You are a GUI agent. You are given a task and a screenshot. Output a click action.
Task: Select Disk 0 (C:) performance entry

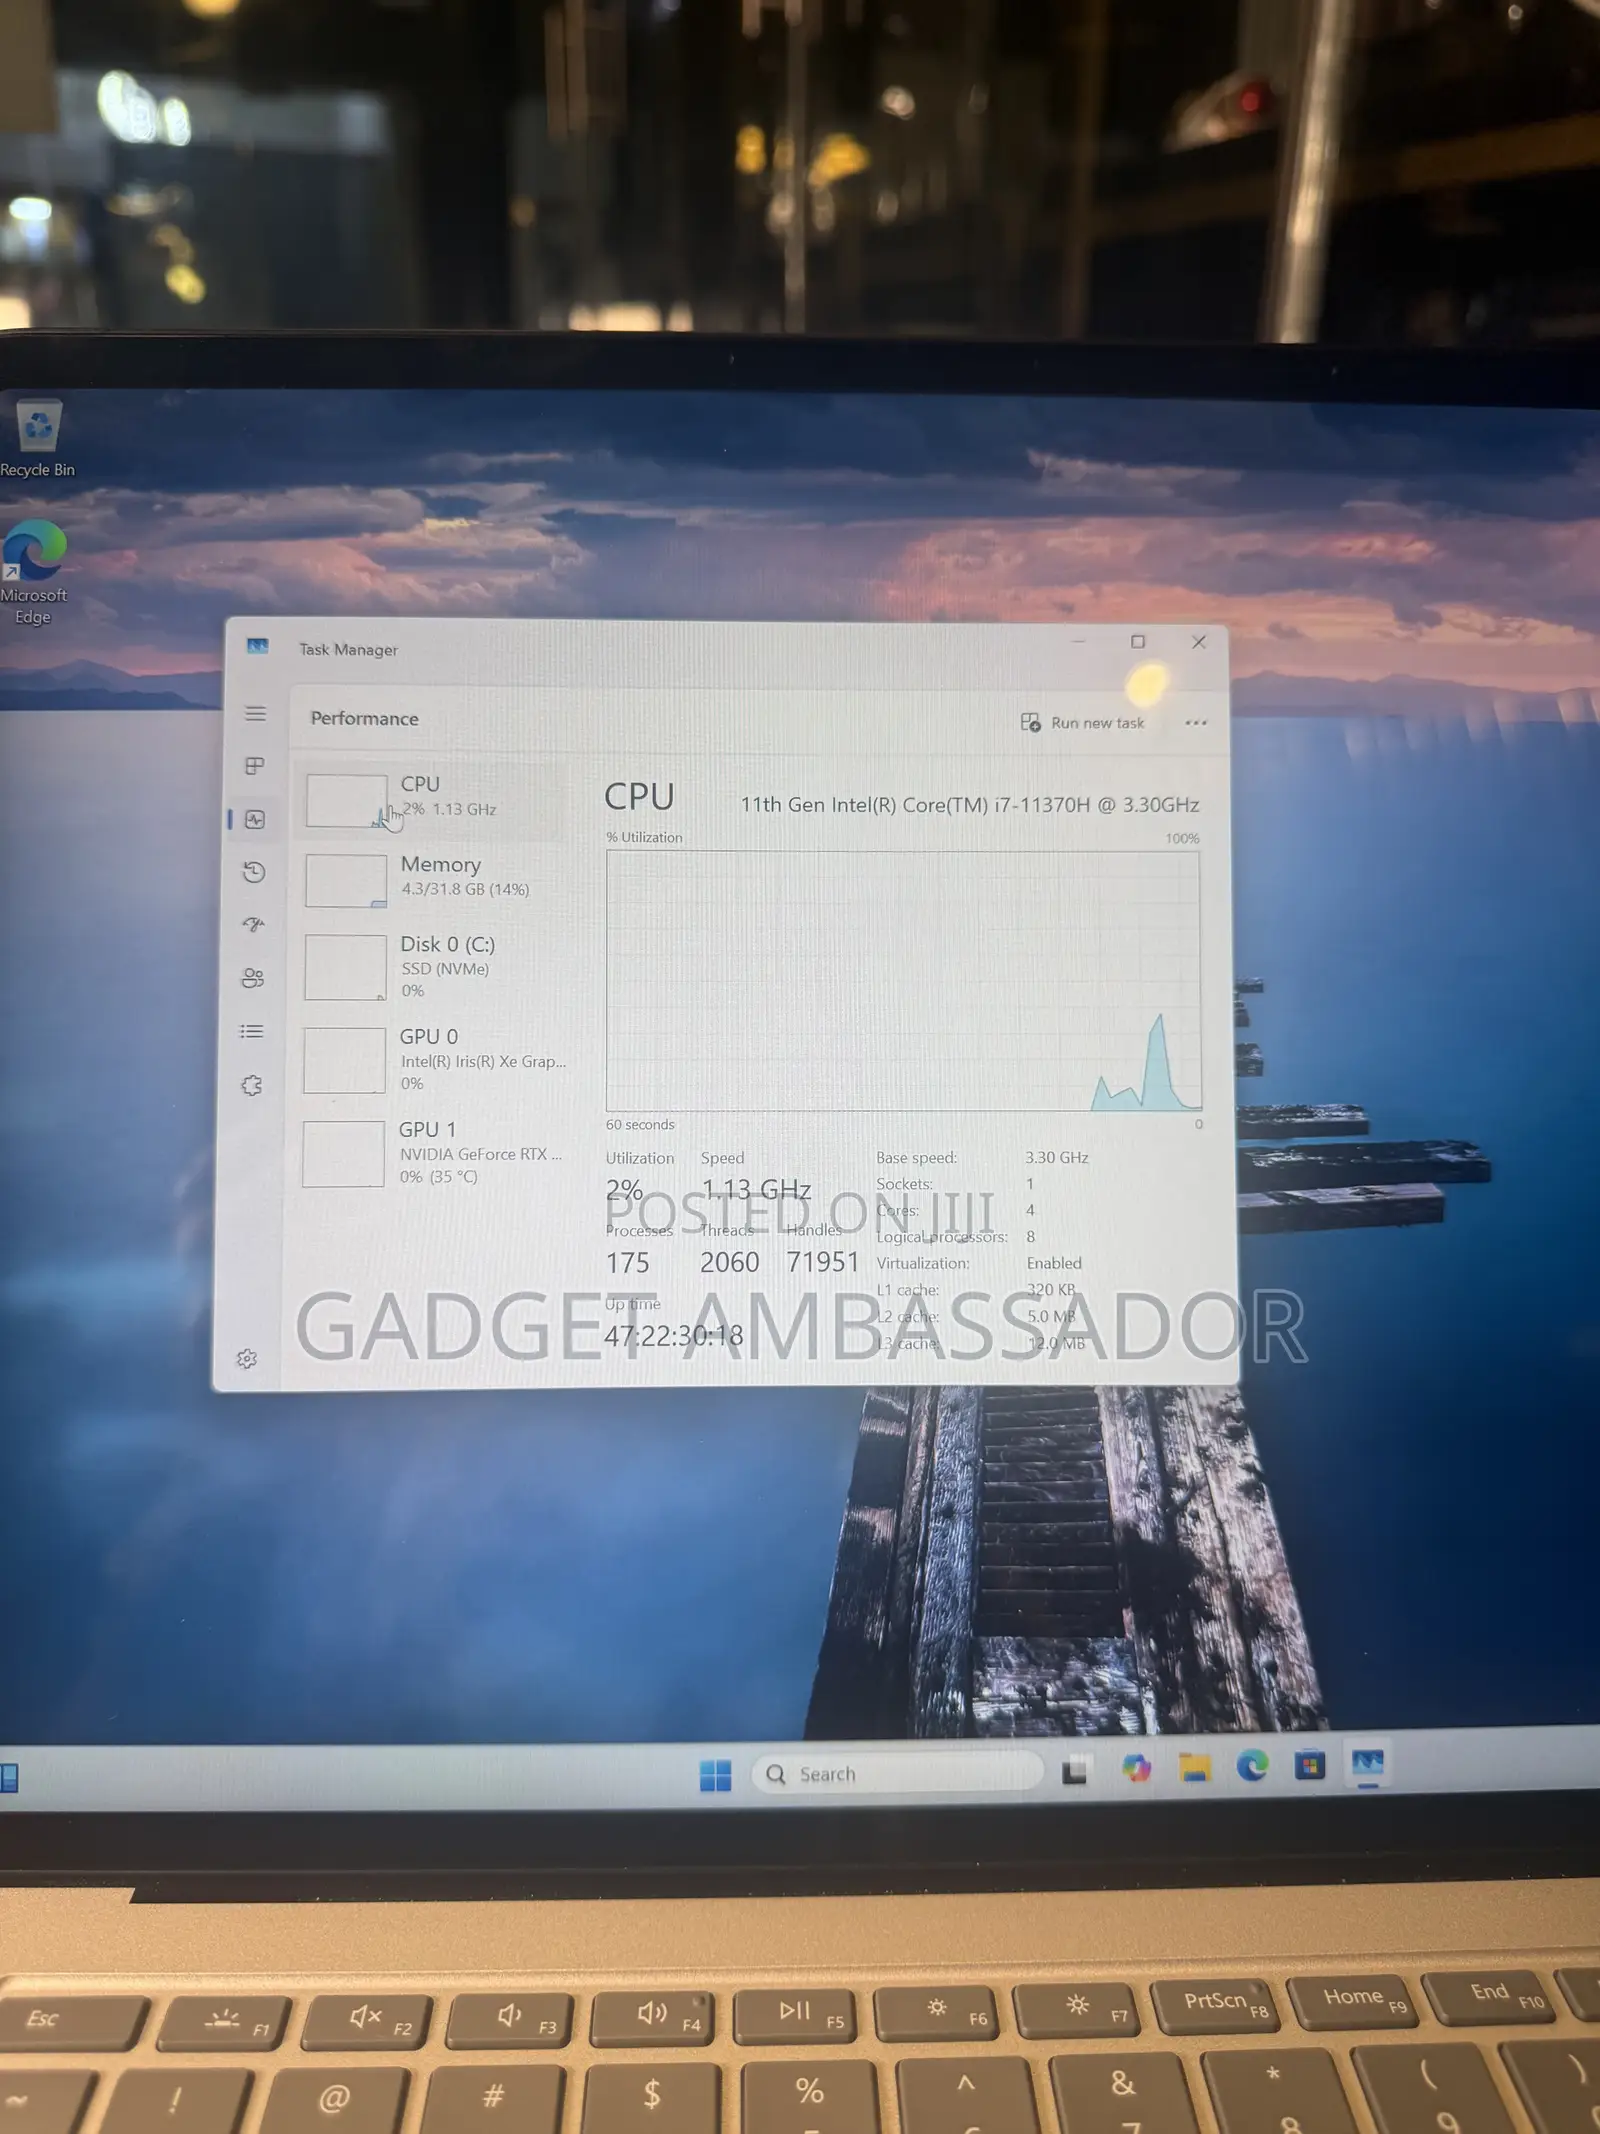click(x=432, y=966)
